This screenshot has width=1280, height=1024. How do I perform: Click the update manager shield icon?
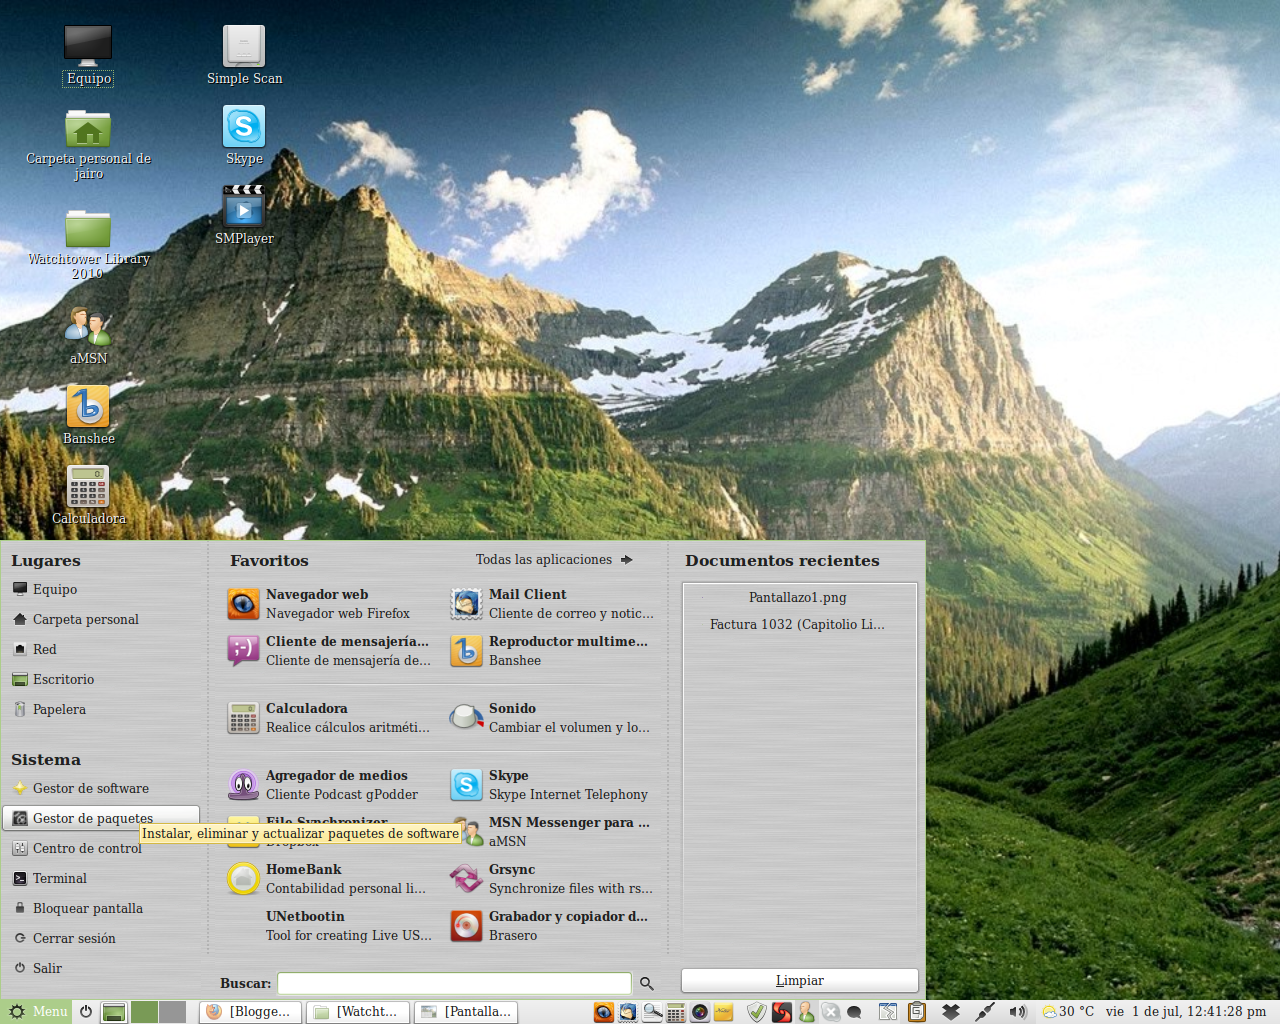click(756, 1011)
